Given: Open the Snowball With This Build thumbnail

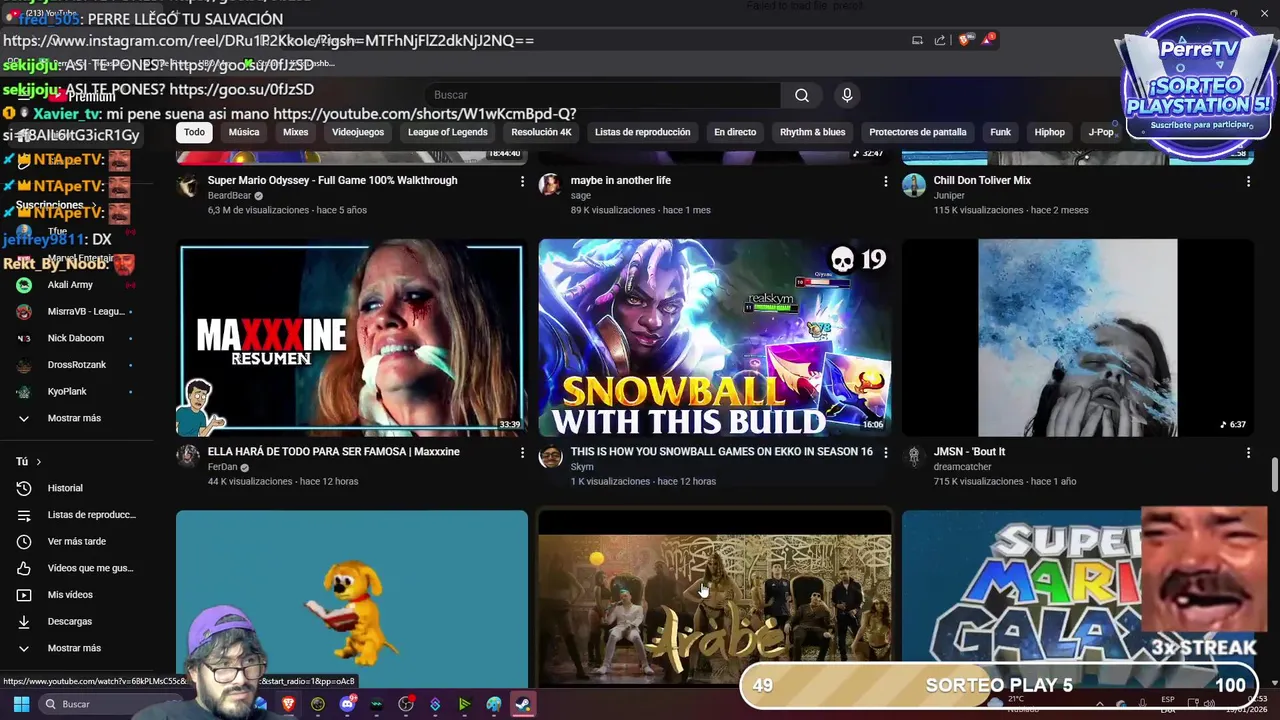Looking at the screenshot, I should [714, 338].
